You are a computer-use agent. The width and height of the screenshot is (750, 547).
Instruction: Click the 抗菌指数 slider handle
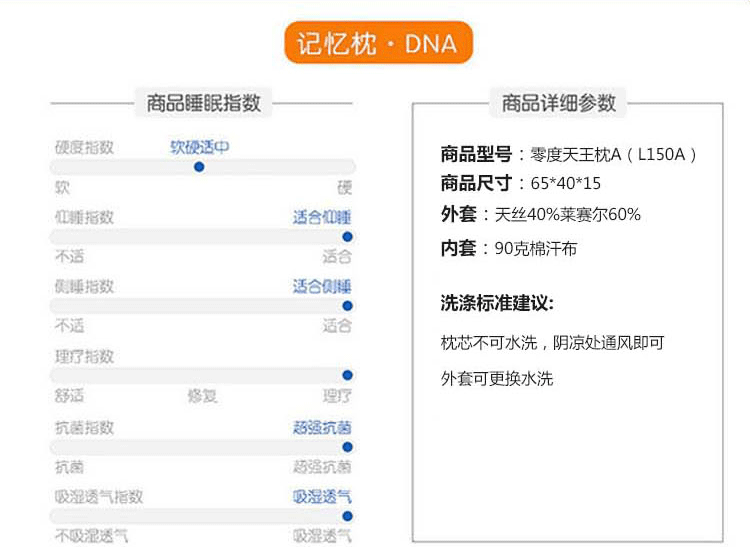[347, 447]
